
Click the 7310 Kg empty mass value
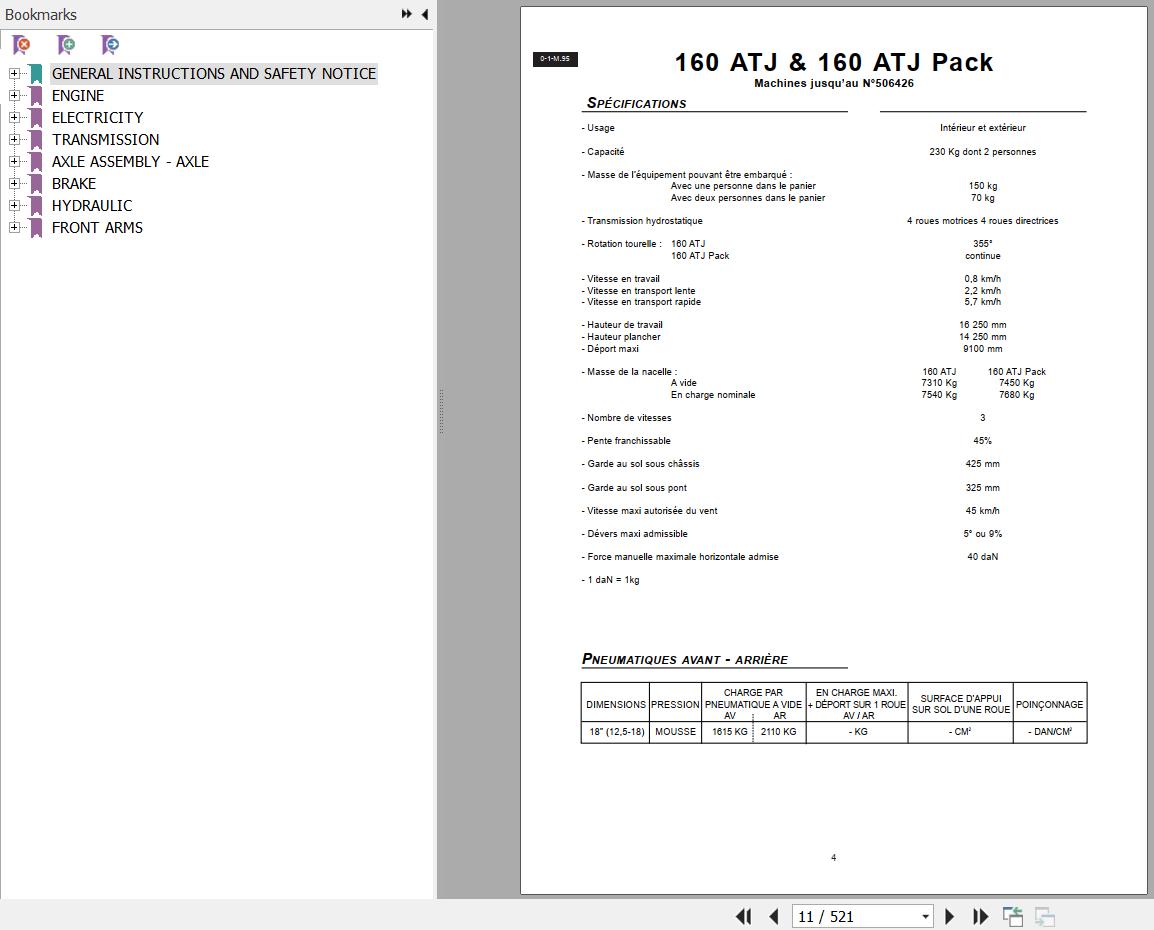click(x=939, y=383)
